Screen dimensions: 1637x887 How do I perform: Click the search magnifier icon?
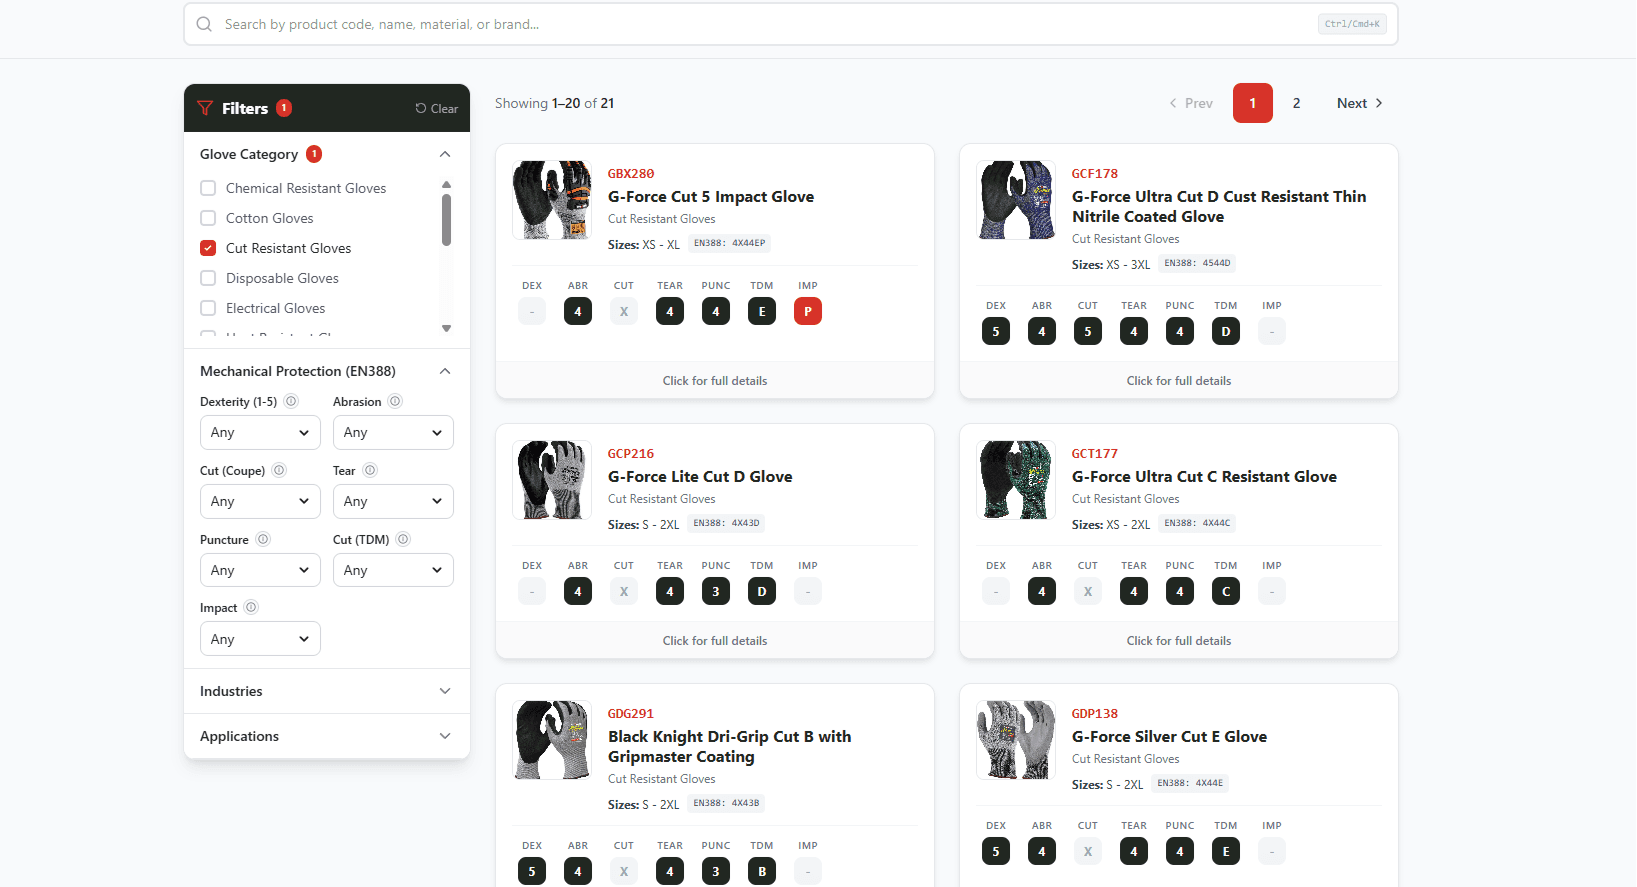point(204,24)
